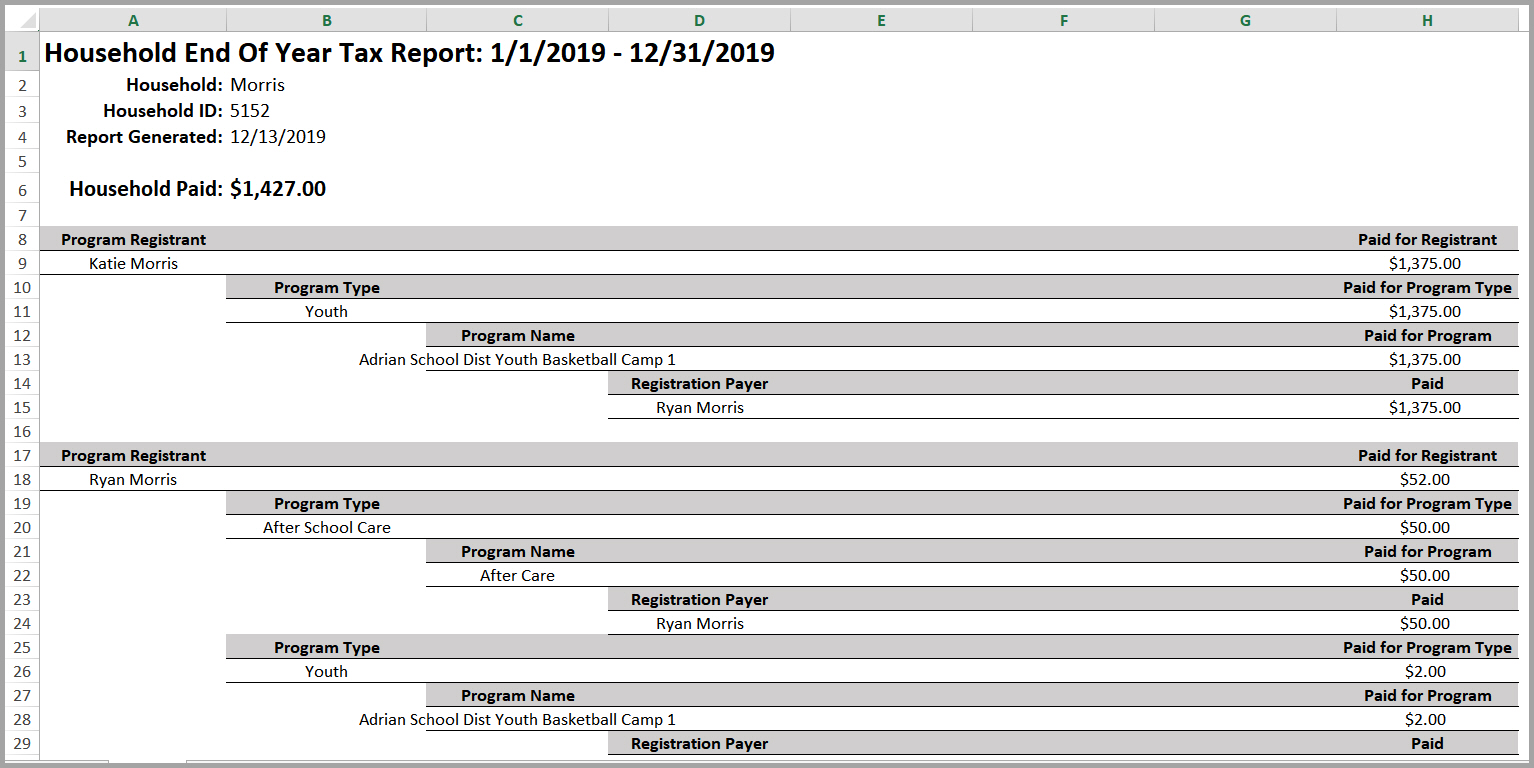Select column A header

(133, 20)
